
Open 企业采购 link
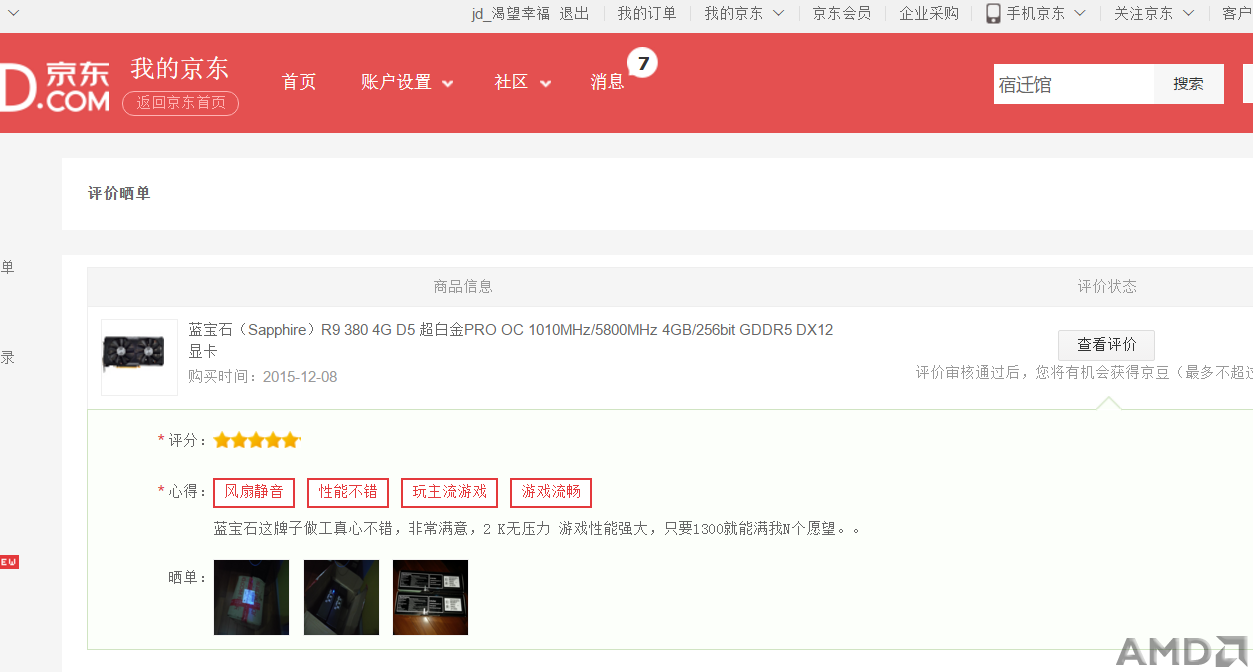(x=929, y=13)
